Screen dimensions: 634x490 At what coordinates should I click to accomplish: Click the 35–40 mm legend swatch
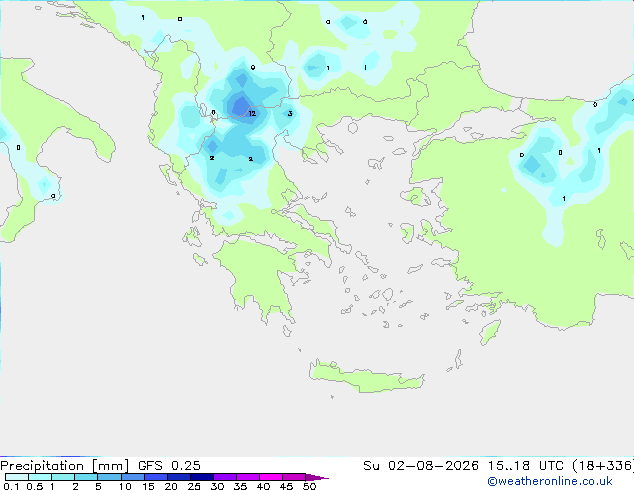click(247, 477)
